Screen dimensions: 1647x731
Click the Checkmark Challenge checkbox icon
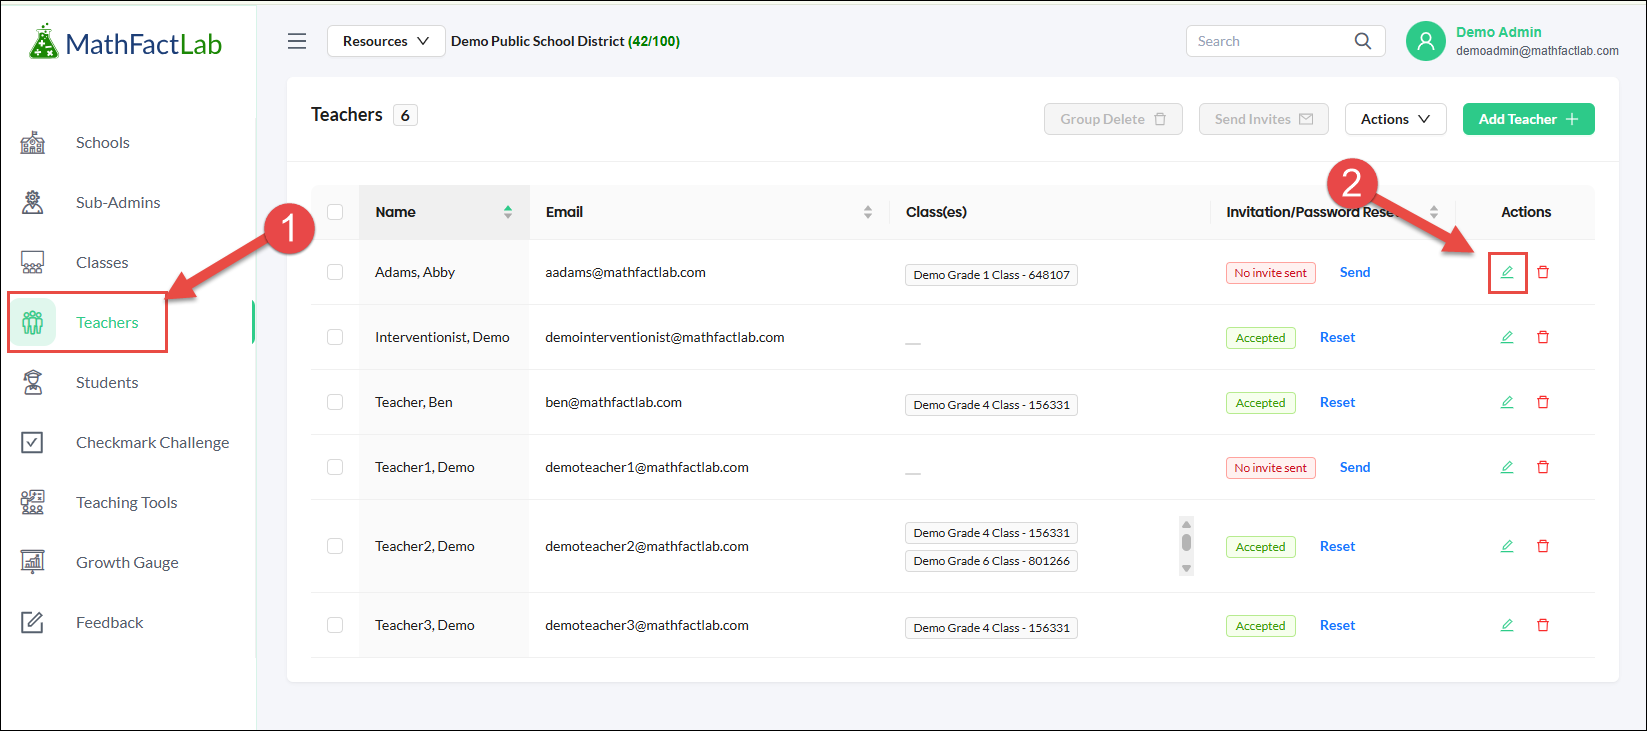pos(33,442)
